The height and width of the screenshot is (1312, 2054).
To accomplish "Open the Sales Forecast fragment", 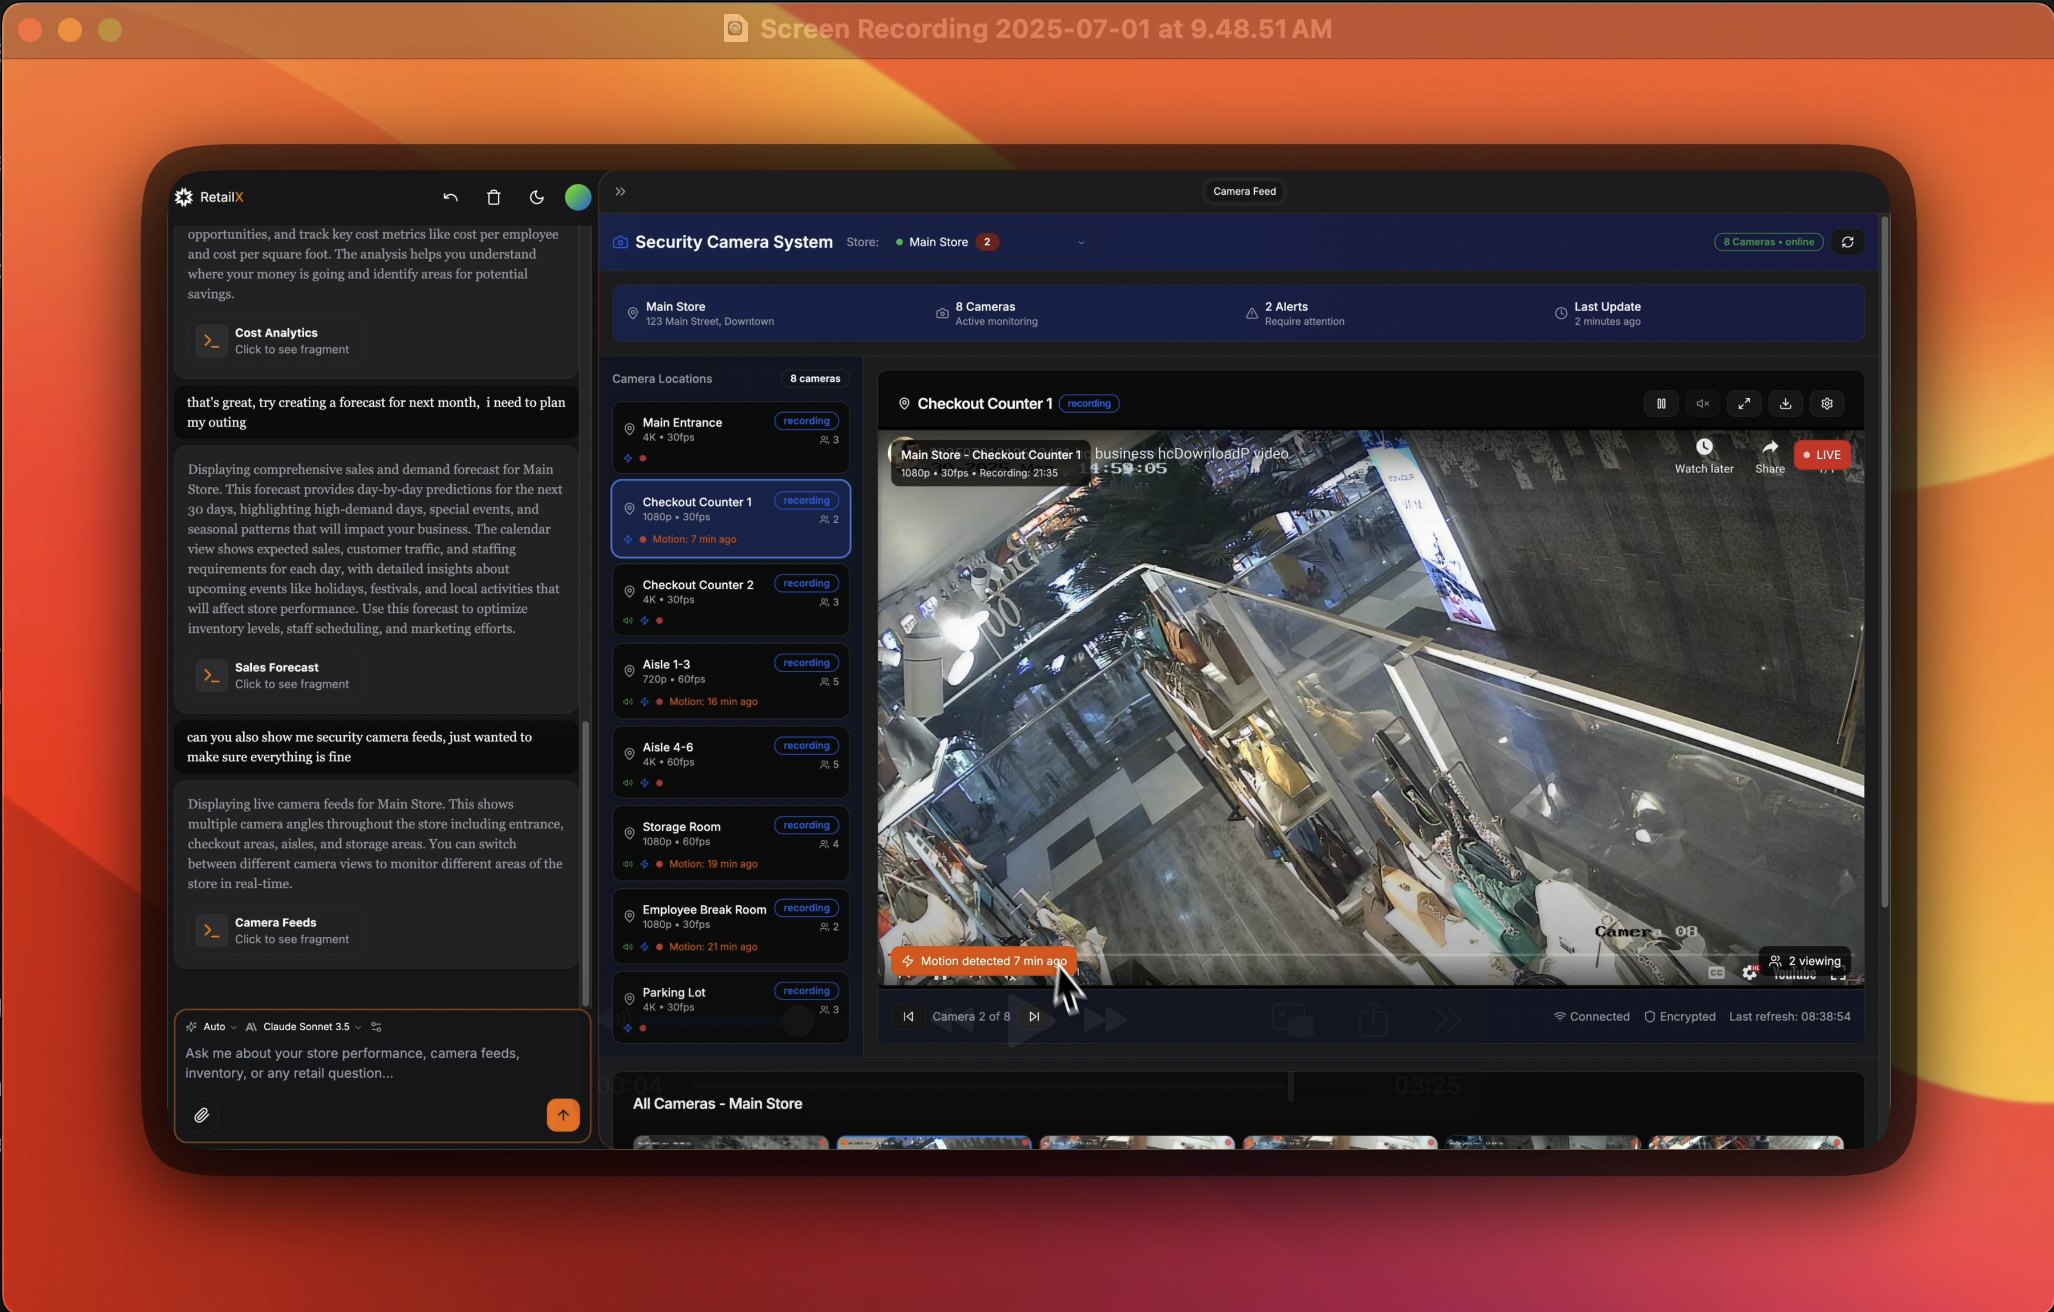I will point(277,675).
